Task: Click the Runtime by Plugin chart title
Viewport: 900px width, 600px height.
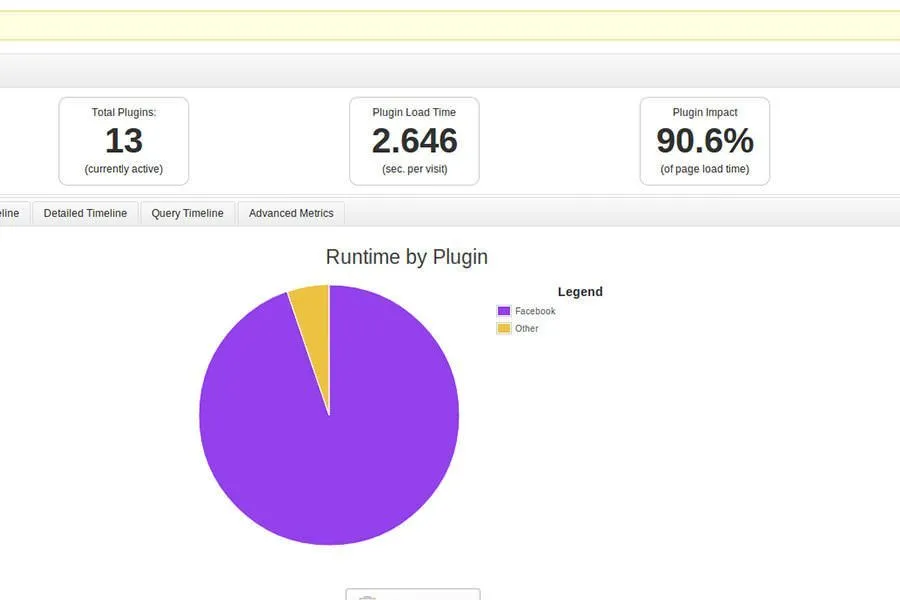Action: click(406, 257)
